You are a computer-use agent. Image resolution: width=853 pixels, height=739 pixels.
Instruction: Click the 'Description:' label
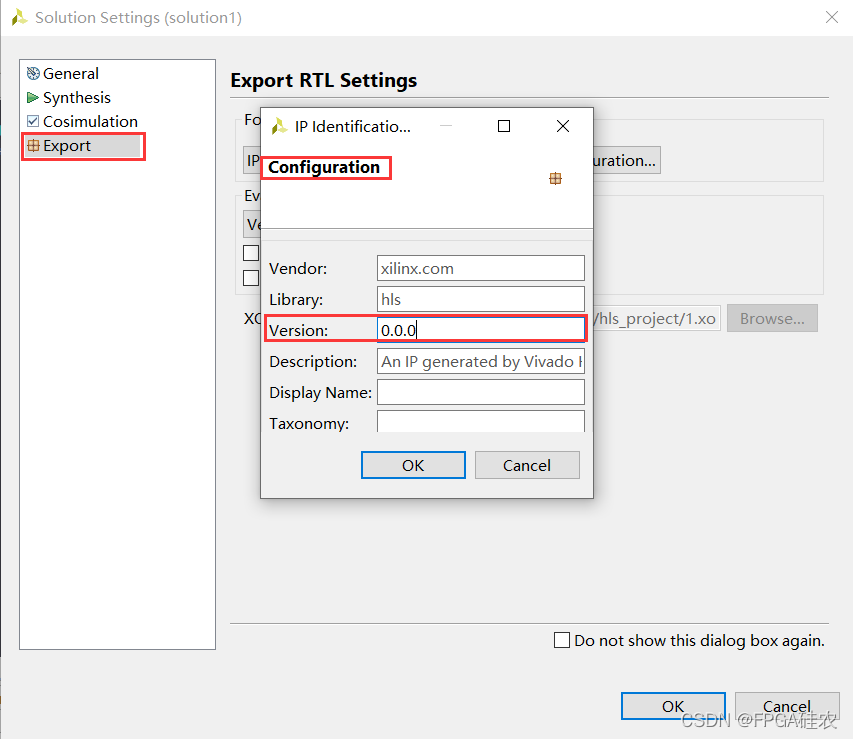tap(313, 361)
